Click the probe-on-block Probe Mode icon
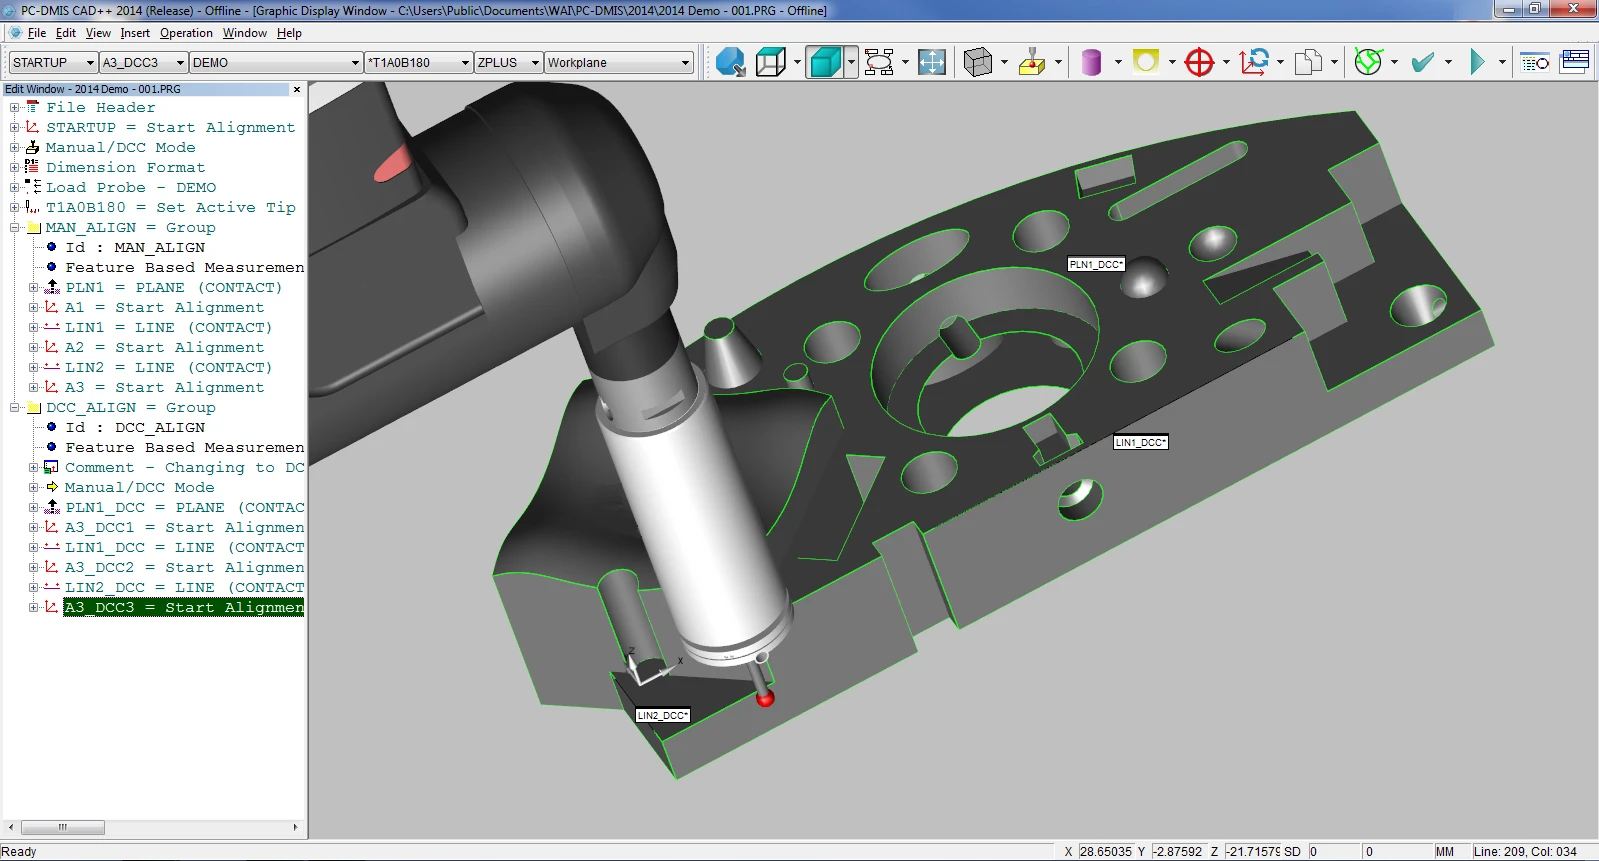Viewport: 1599px width, 861px height. pyautogui.click(x=1032, y=62)
